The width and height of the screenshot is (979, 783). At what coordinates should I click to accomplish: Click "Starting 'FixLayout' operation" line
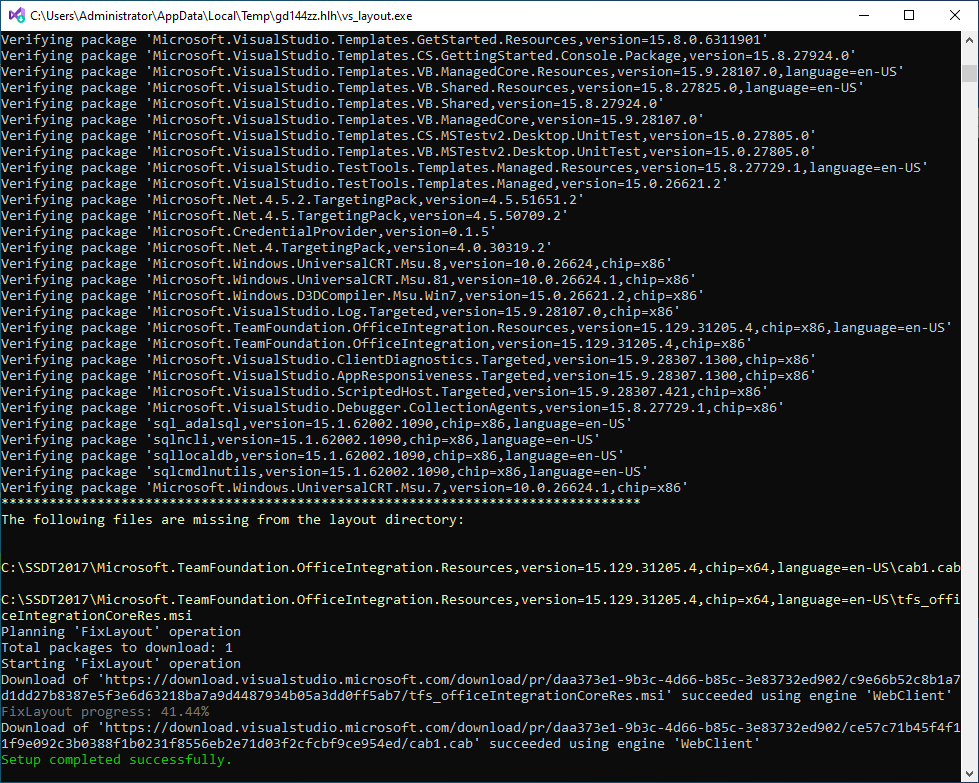pyautogui.click(x=121, y=663)
